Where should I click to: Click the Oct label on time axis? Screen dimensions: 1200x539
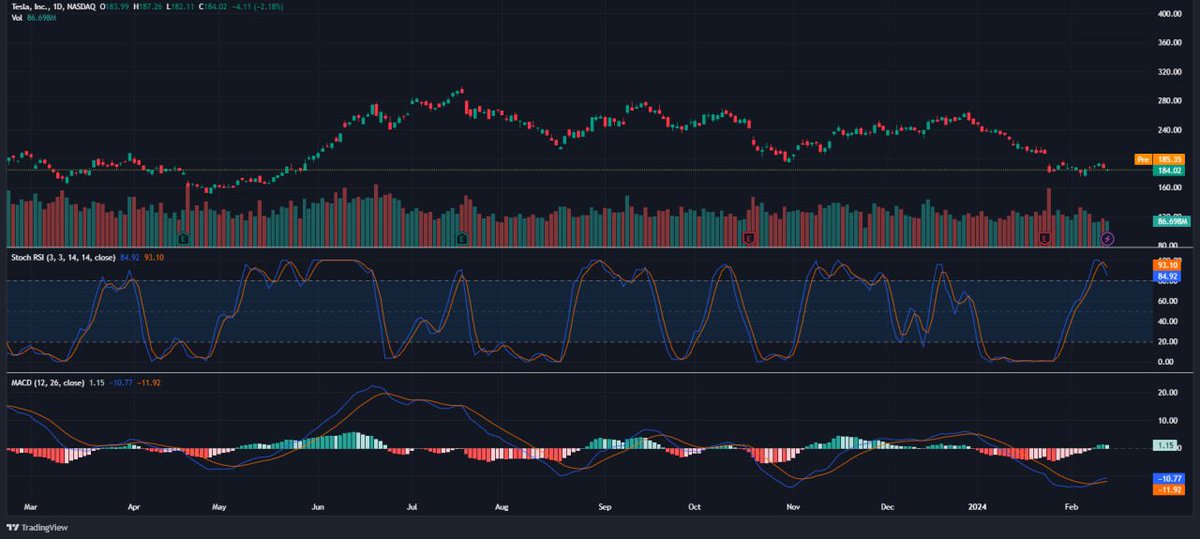[x=695, y=507]
